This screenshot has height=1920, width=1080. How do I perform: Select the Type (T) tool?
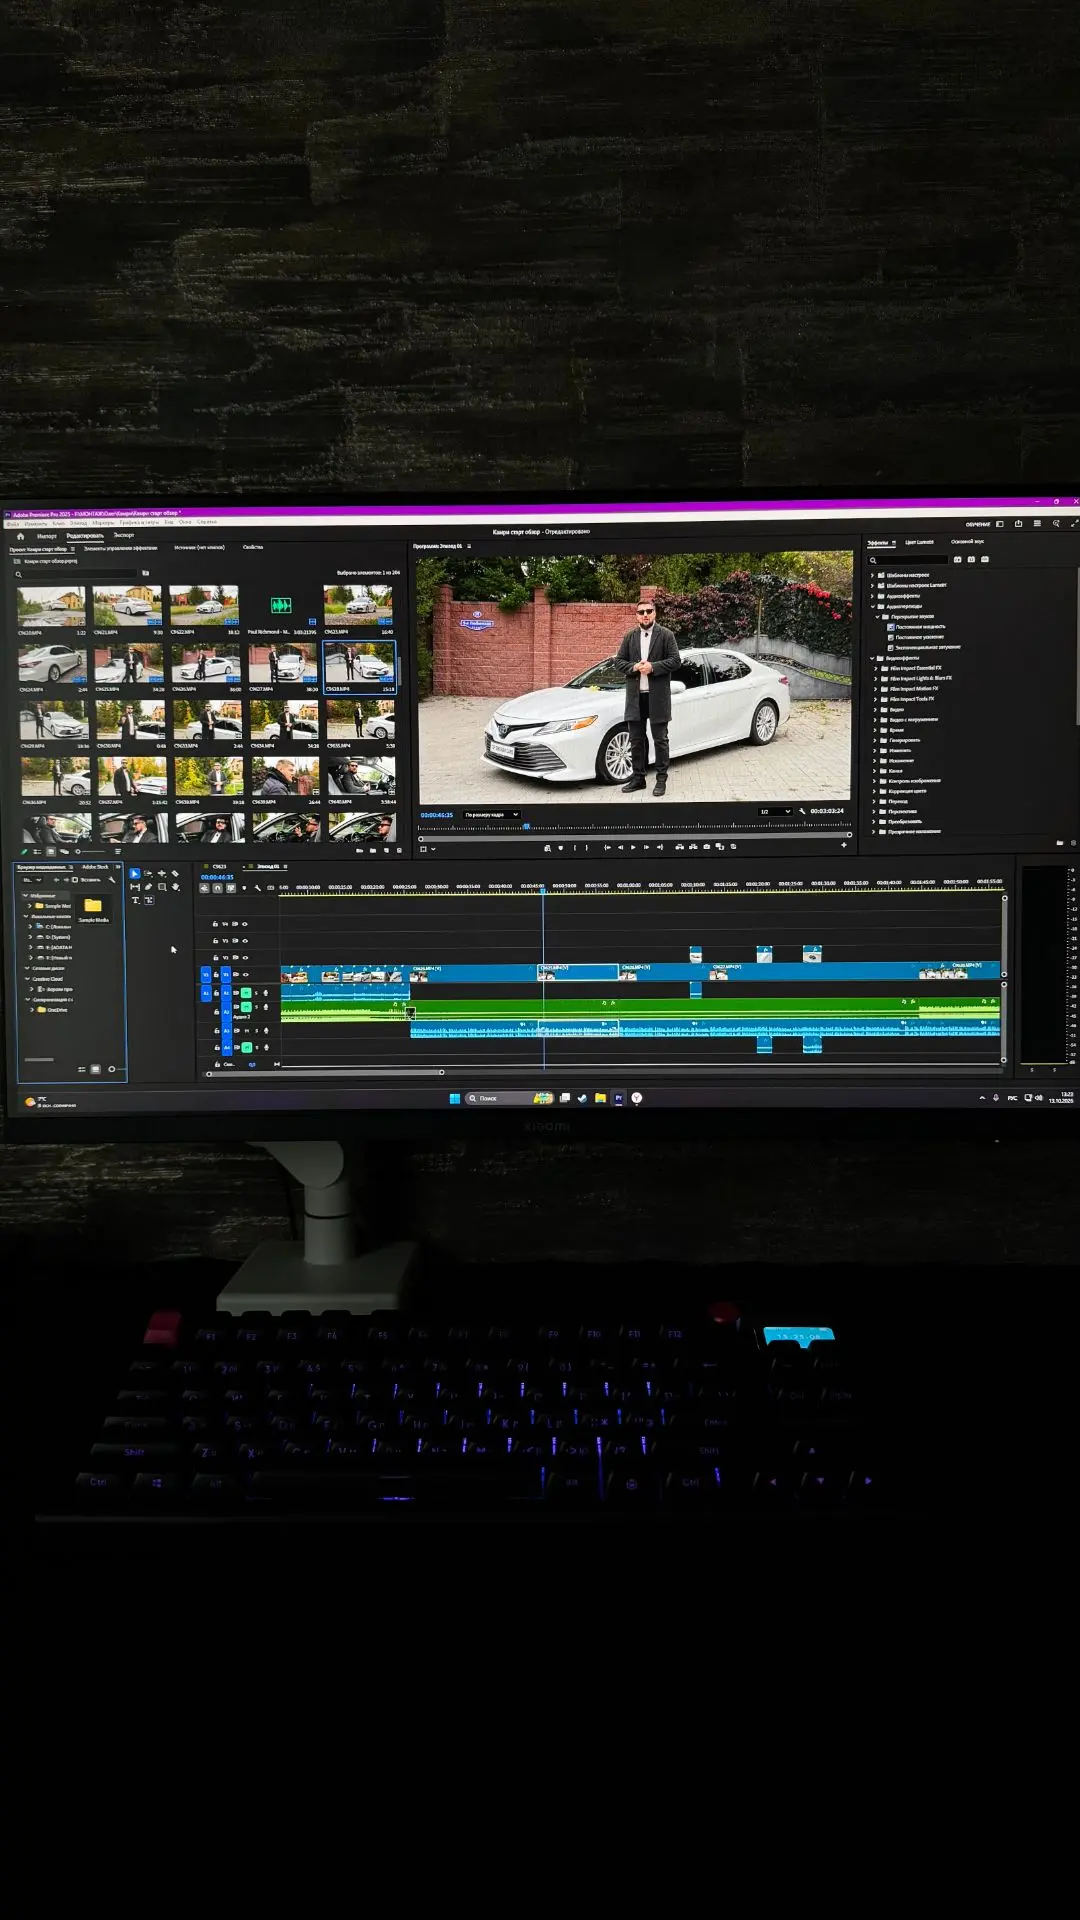click(135, 900)
